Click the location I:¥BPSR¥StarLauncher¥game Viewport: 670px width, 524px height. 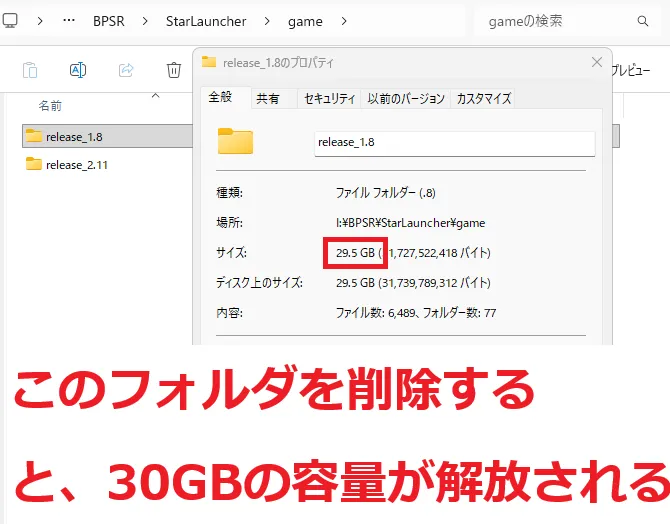point(410,223)
